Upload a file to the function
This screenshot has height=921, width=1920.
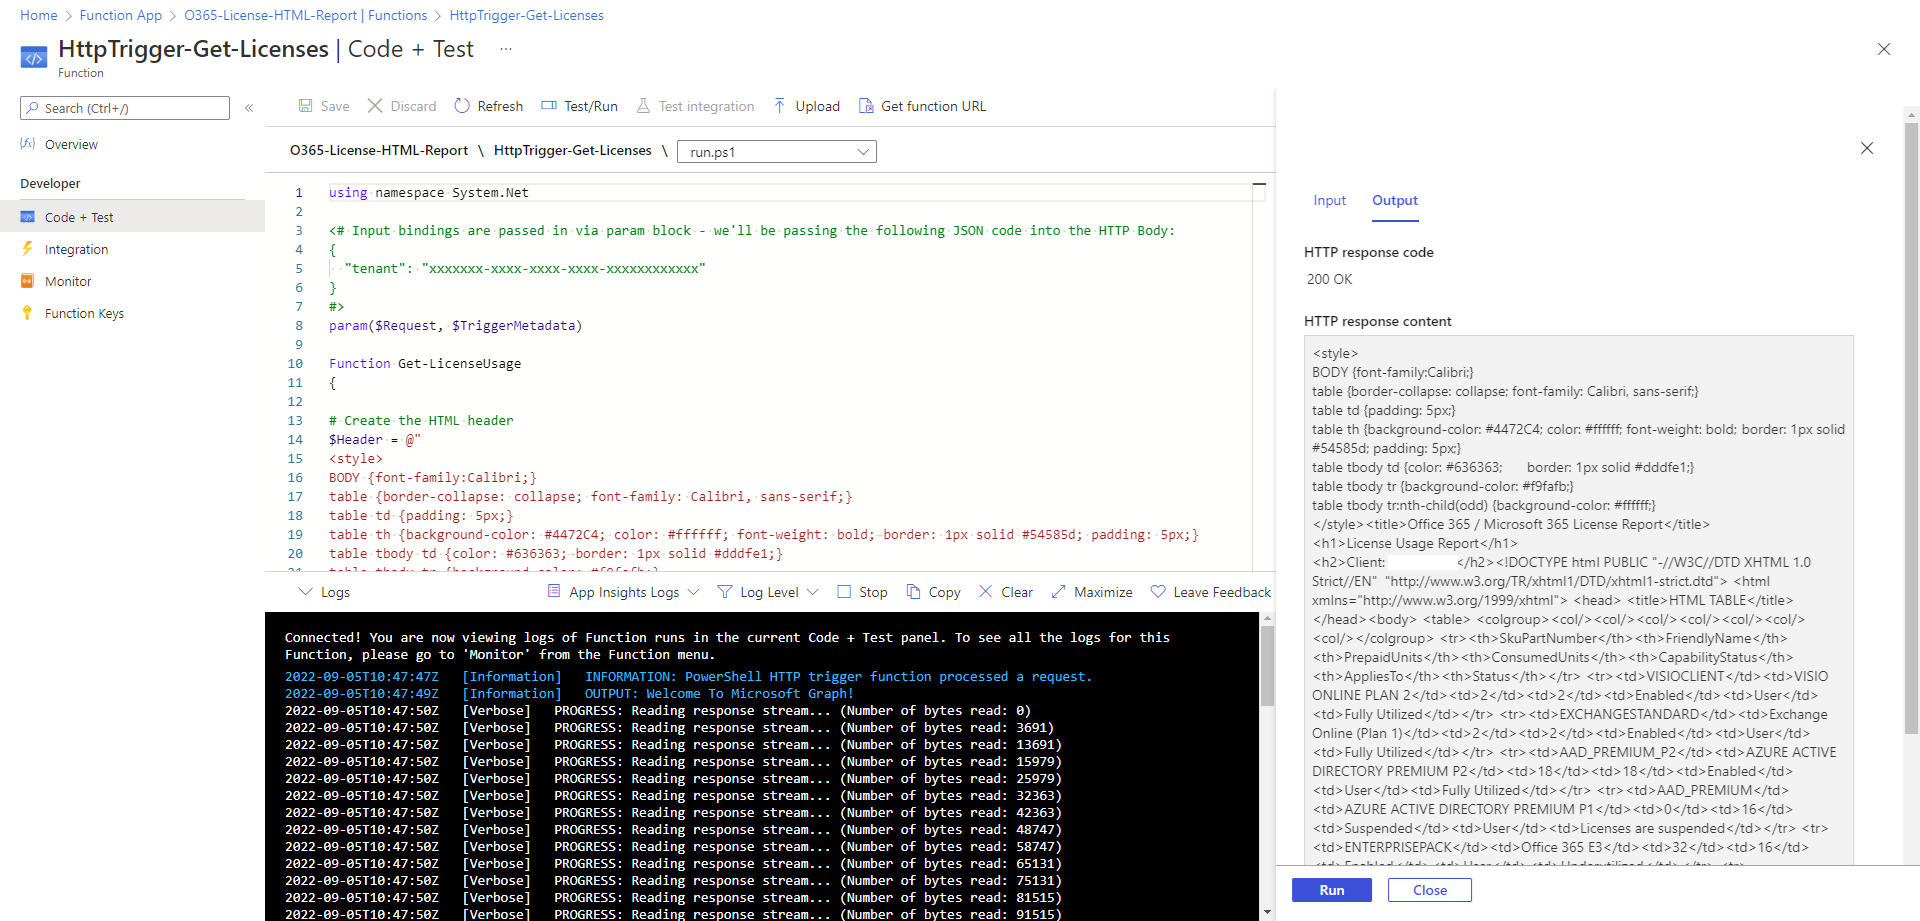tap(806, 106)
